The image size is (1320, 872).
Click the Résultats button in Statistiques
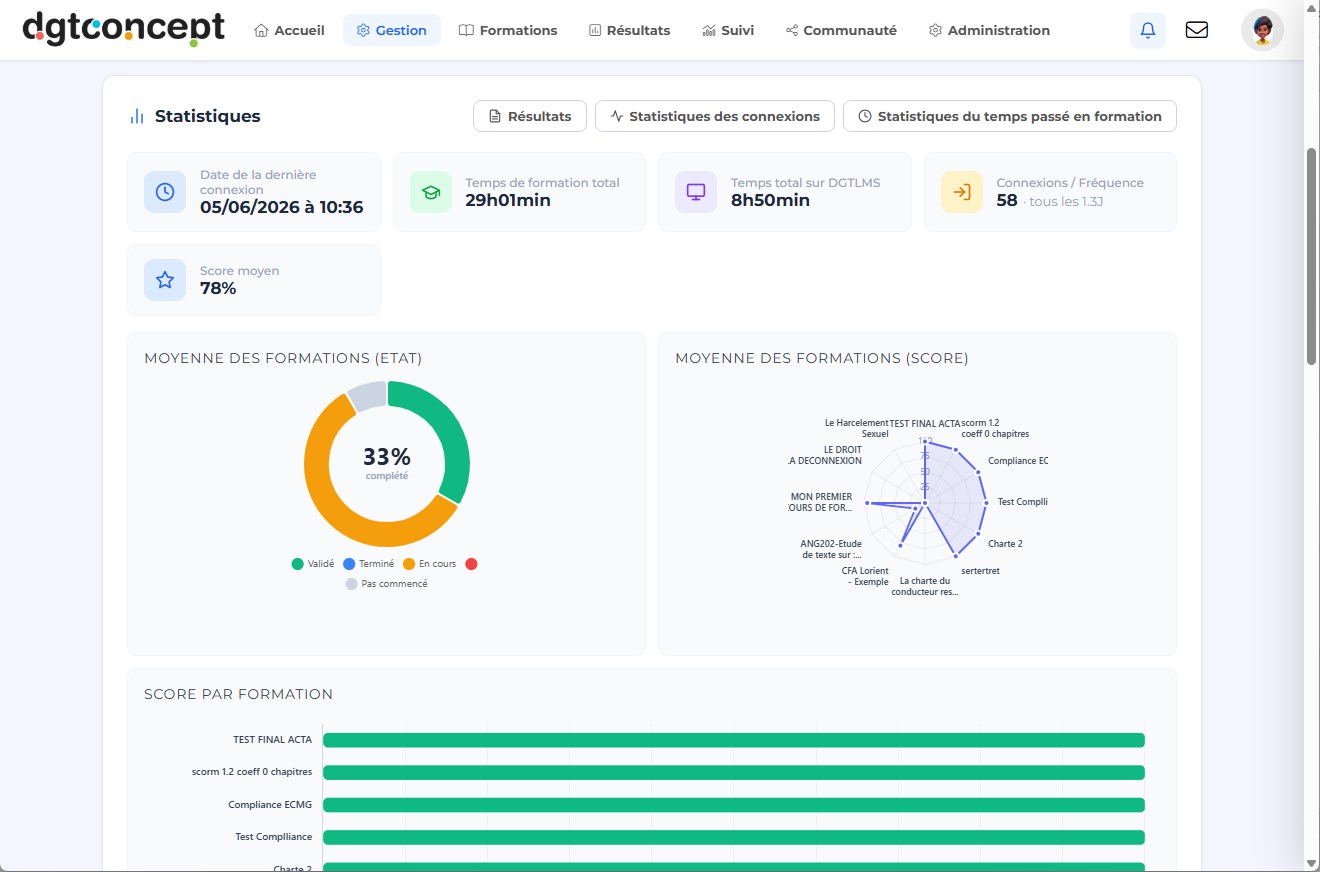pyautogui.click(x=529, y=116)
